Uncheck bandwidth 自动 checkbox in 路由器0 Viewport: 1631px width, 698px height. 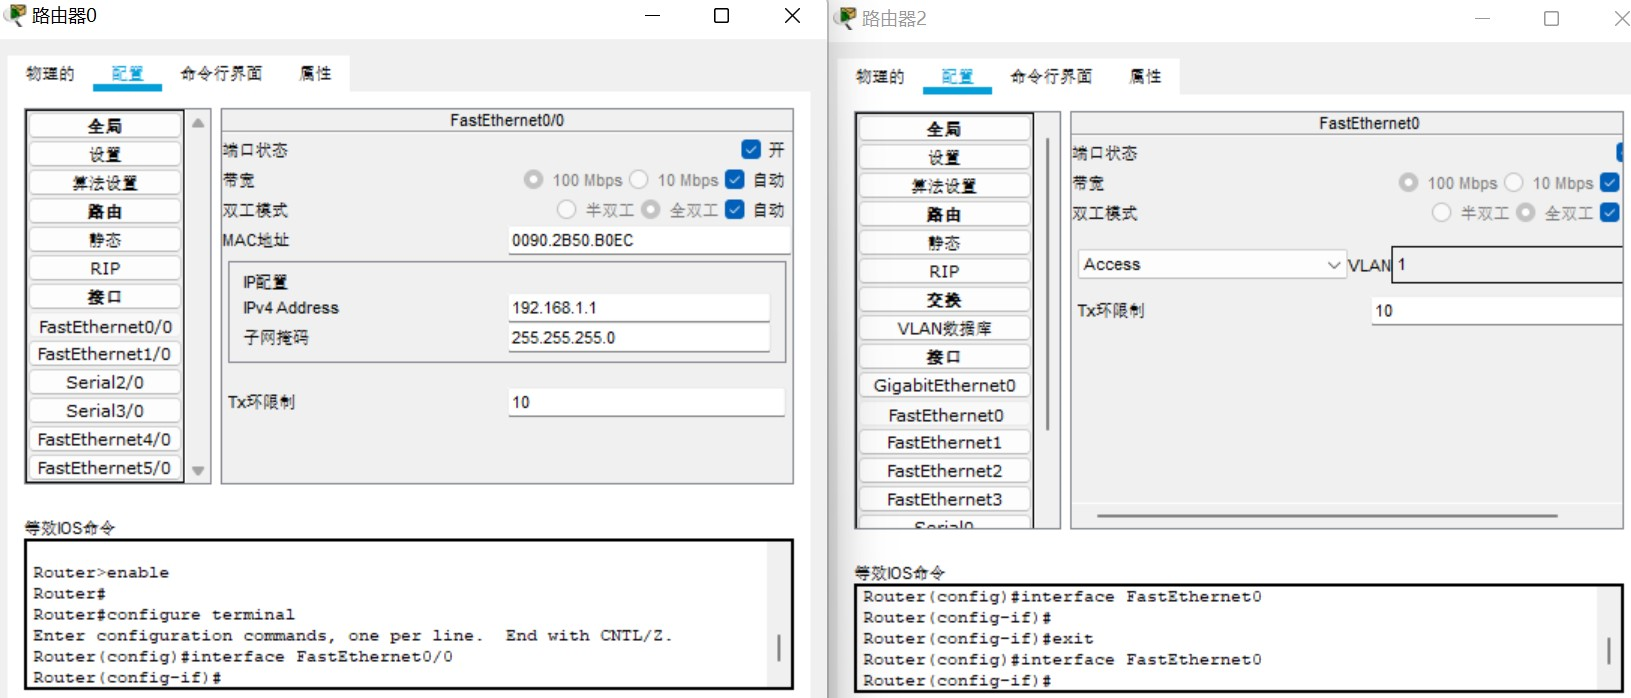pyautogui.click(x=735, y=180)
